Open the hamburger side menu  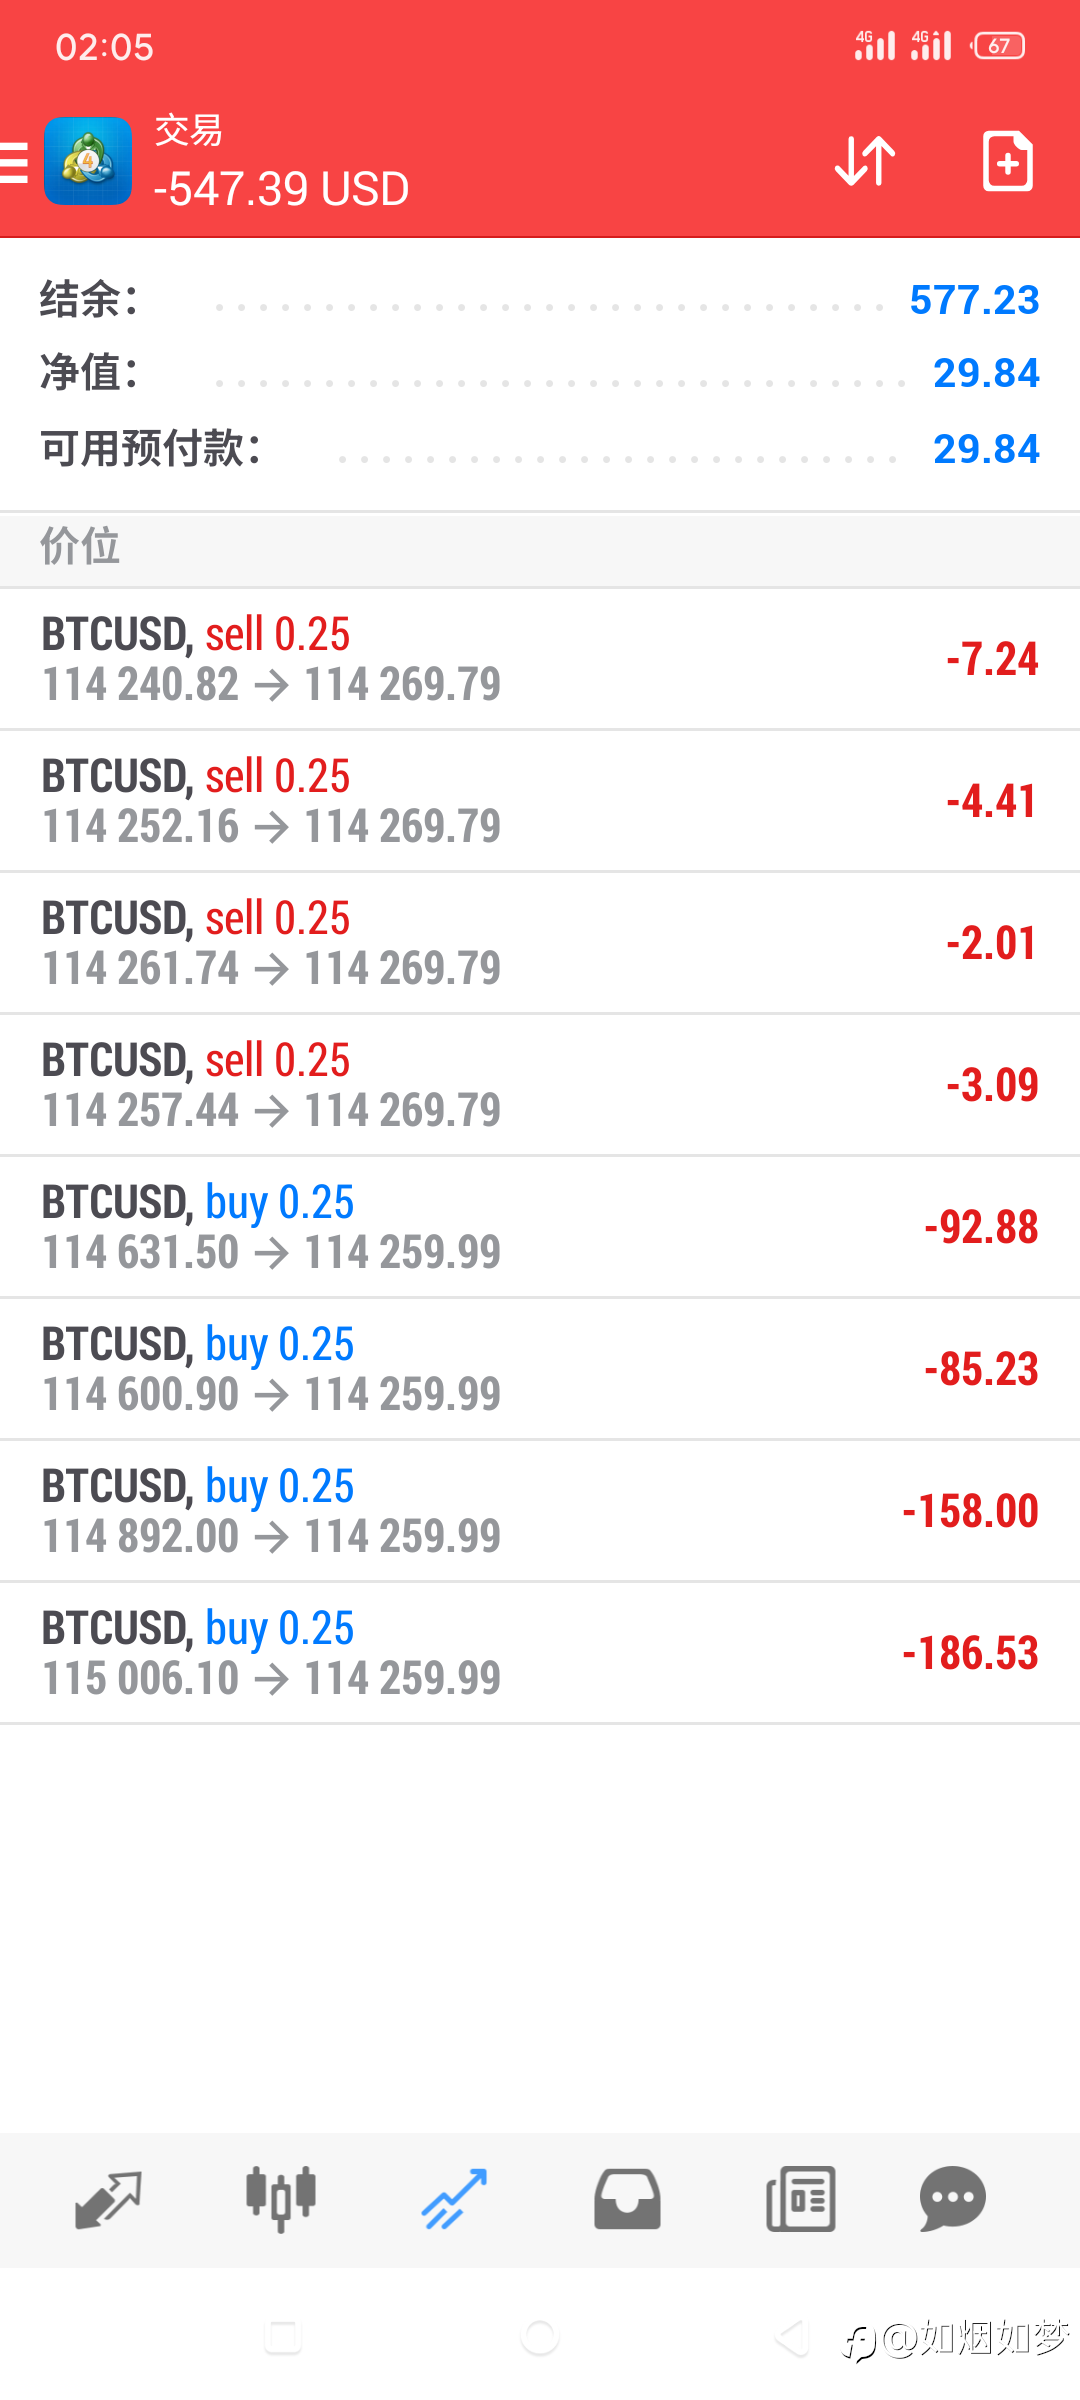14,162
